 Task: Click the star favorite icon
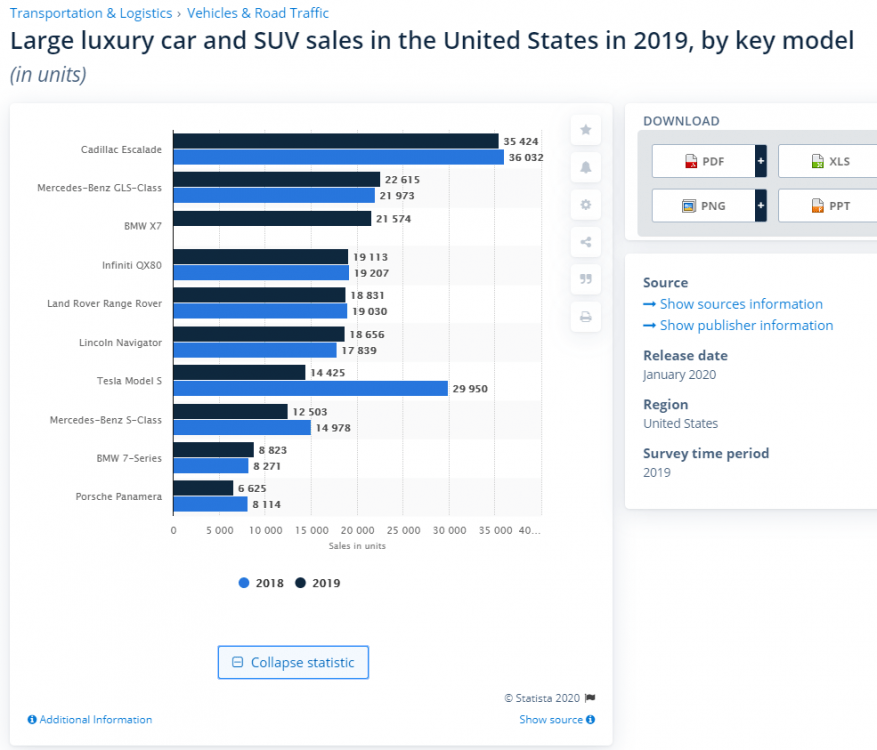tap(586, 130)
